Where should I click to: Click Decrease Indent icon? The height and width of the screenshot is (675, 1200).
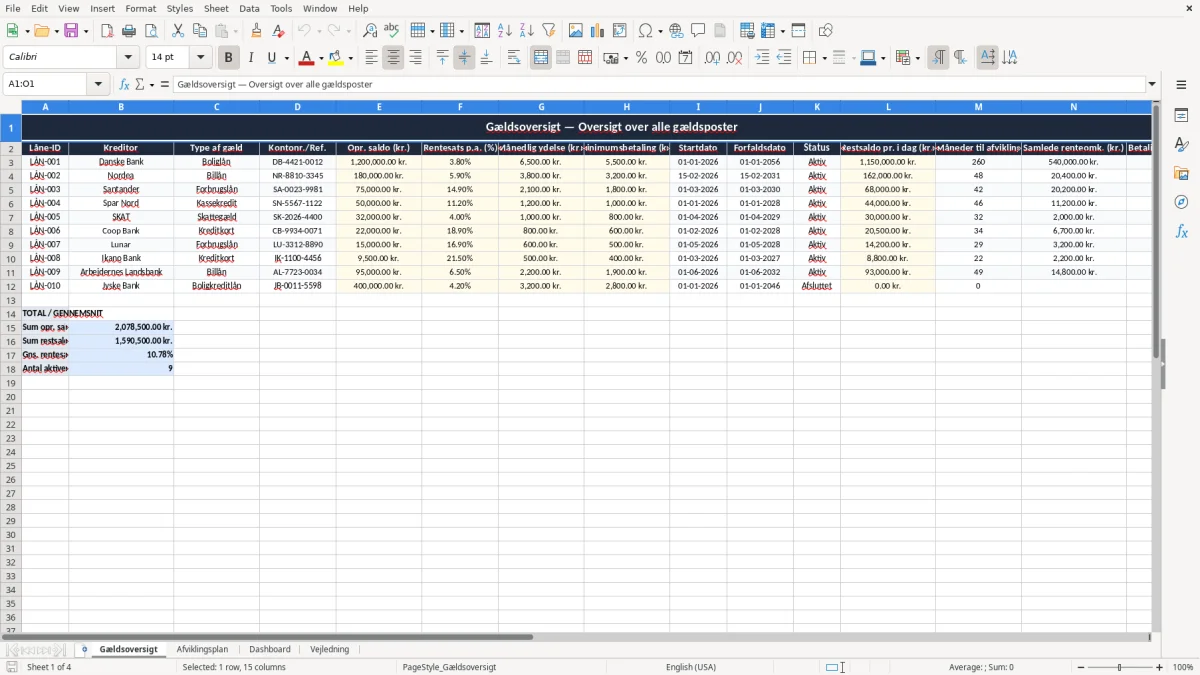click(784, 58)
